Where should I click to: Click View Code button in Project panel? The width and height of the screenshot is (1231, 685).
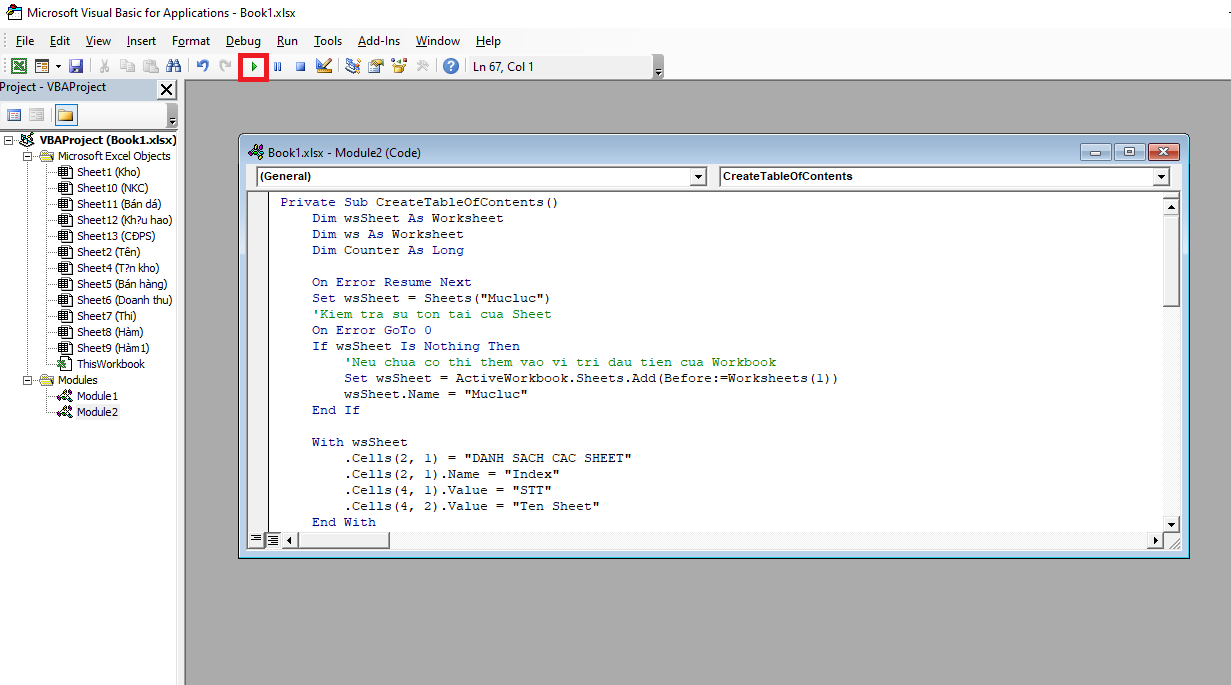pos(15,115)
